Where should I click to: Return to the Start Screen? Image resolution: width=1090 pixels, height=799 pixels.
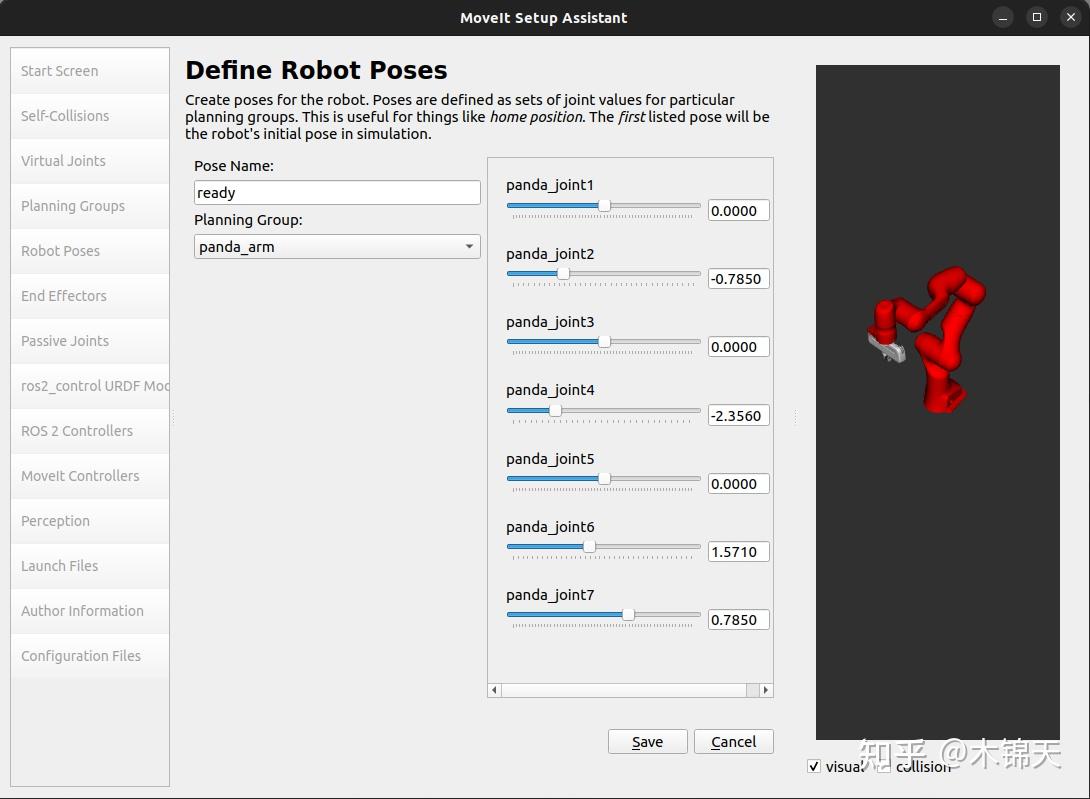pos(58,71)
